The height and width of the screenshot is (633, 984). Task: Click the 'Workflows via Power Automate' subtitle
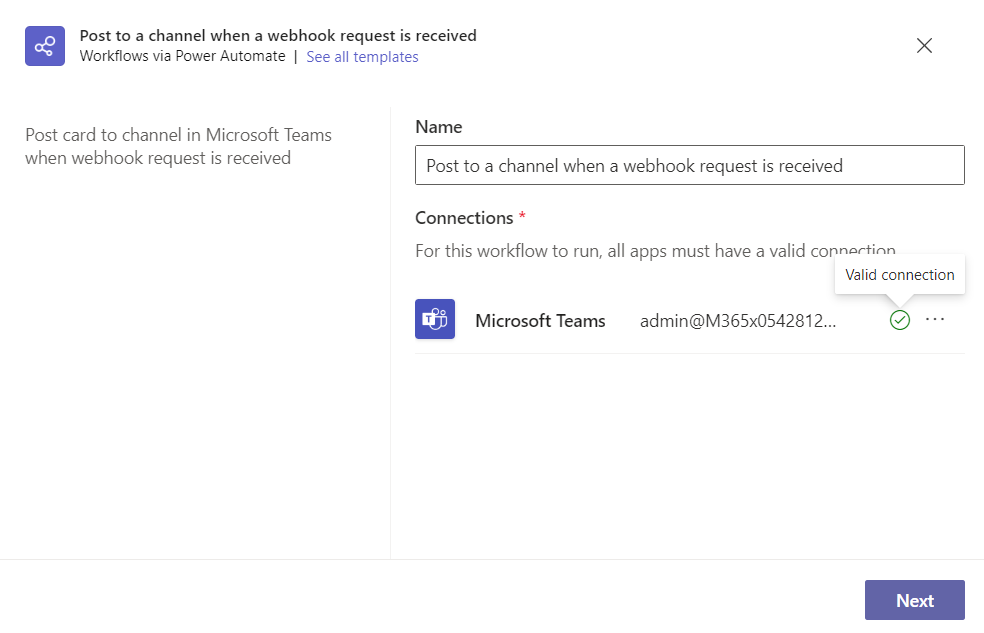click(183, 56)
